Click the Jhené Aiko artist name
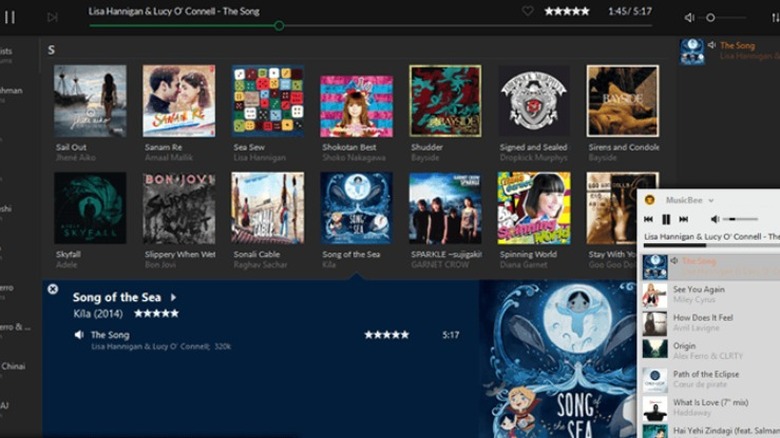Image resolution: width=780 pixels, height=438 pixels. pos(76,158)
